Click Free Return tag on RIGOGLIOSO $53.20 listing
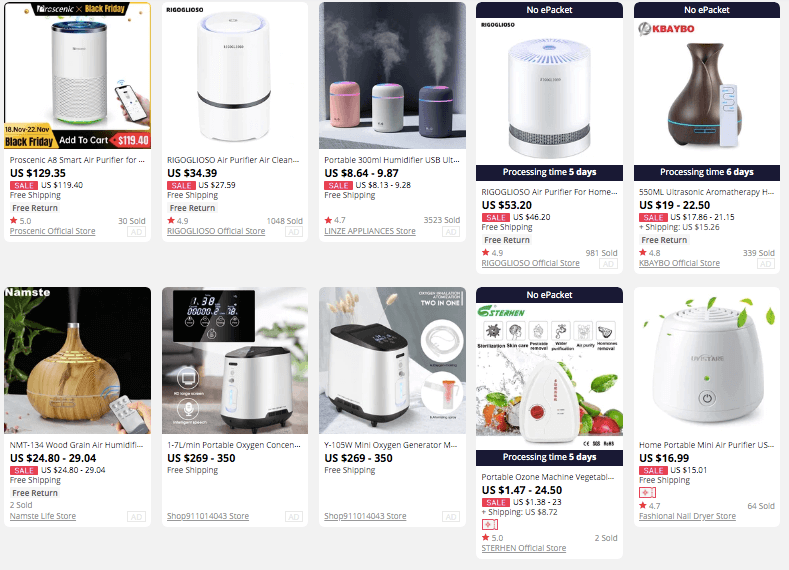This screenshot has width=789, height=570. (507, 240)
